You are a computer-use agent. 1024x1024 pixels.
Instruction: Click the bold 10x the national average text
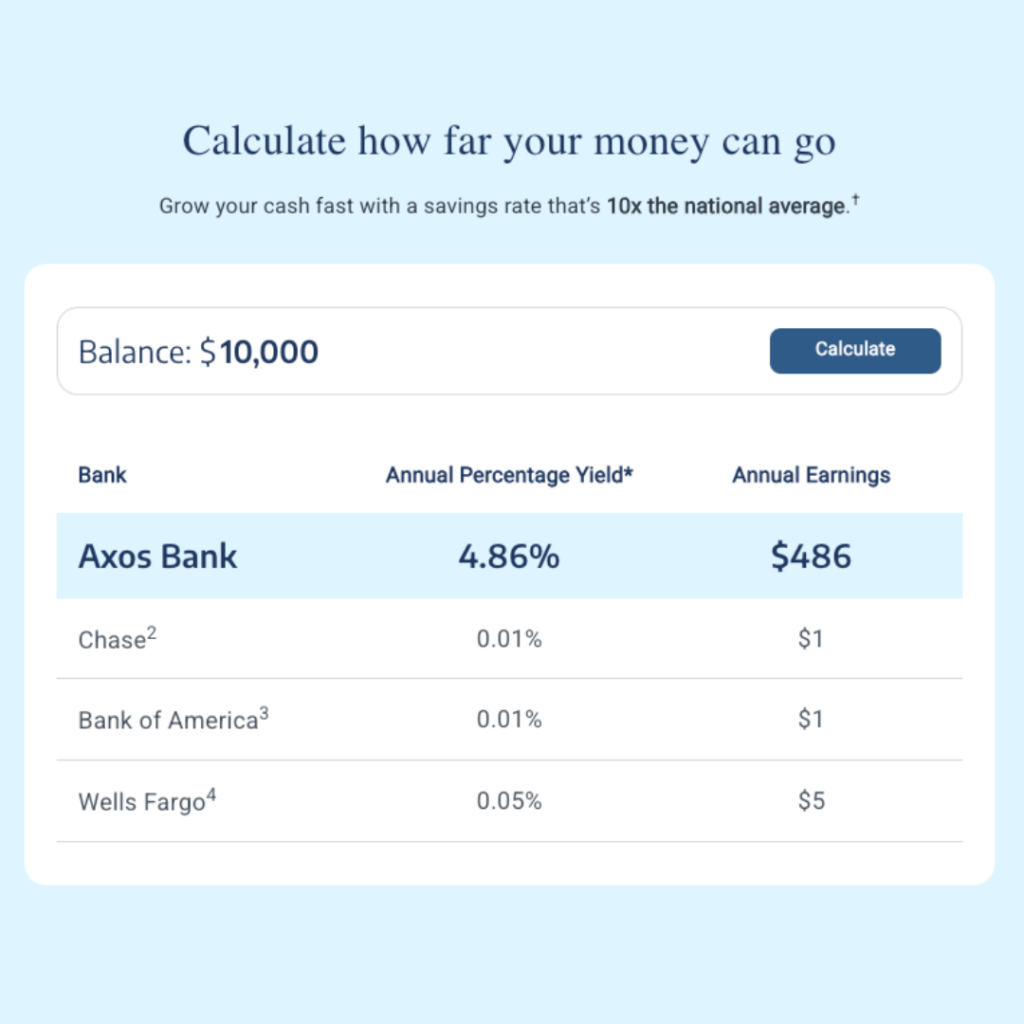click(x=727, y=206)
